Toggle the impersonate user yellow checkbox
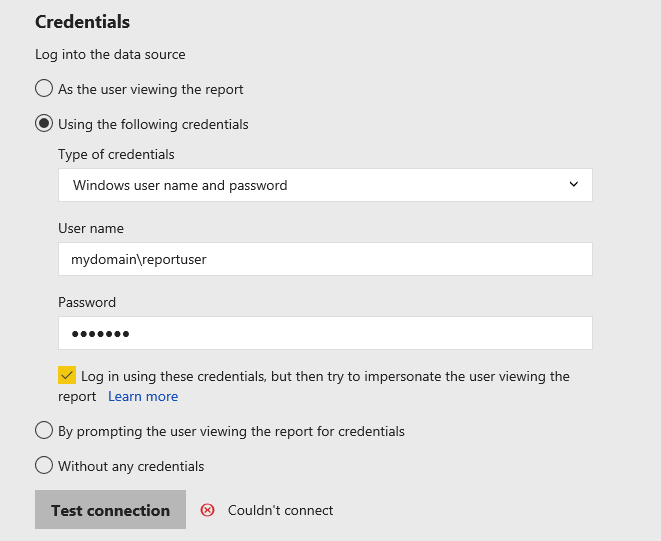The image size is (661, 541). pos(67,375)
